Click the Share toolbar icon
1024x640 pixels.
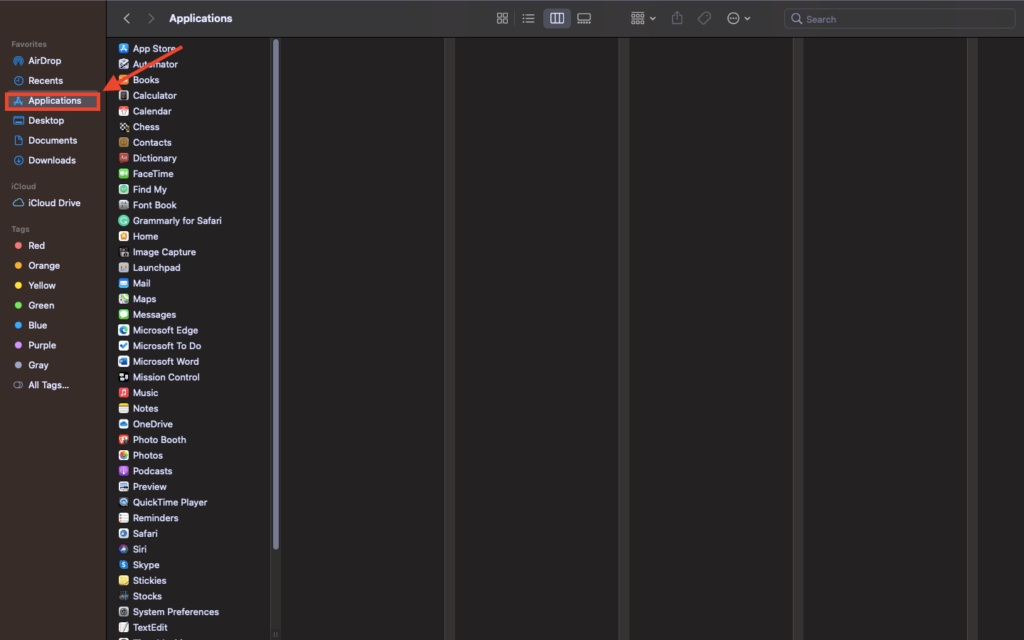677,18
